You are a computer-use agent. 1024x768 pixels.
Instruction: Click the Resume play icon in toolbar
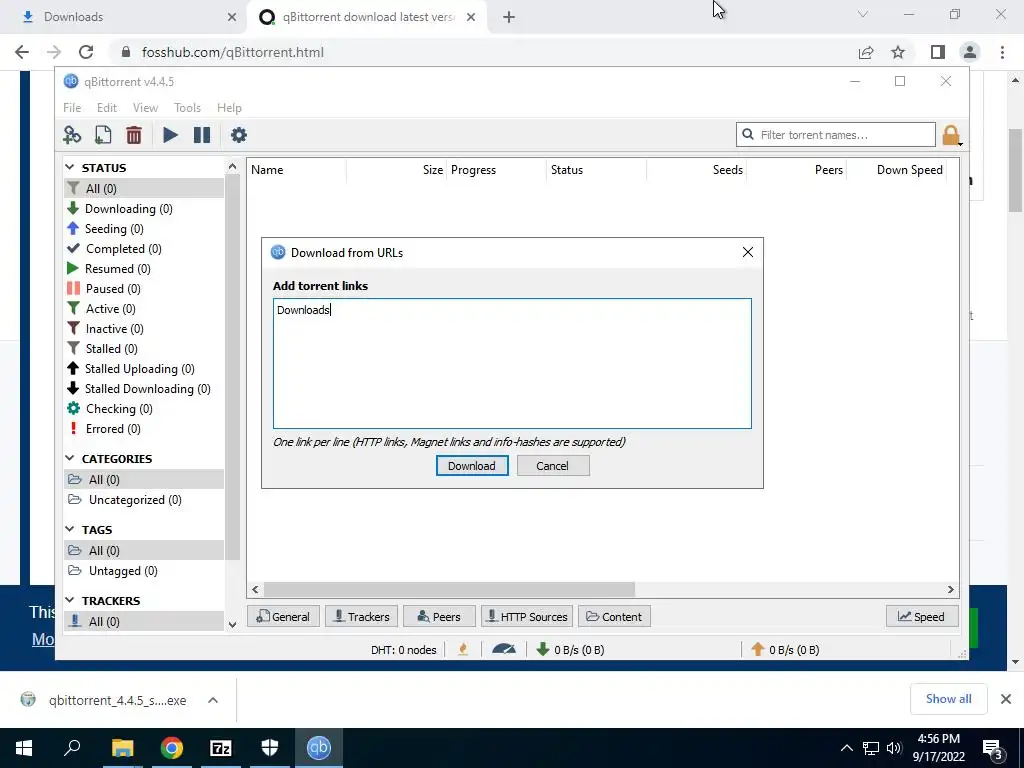click(x=170, y=135)
